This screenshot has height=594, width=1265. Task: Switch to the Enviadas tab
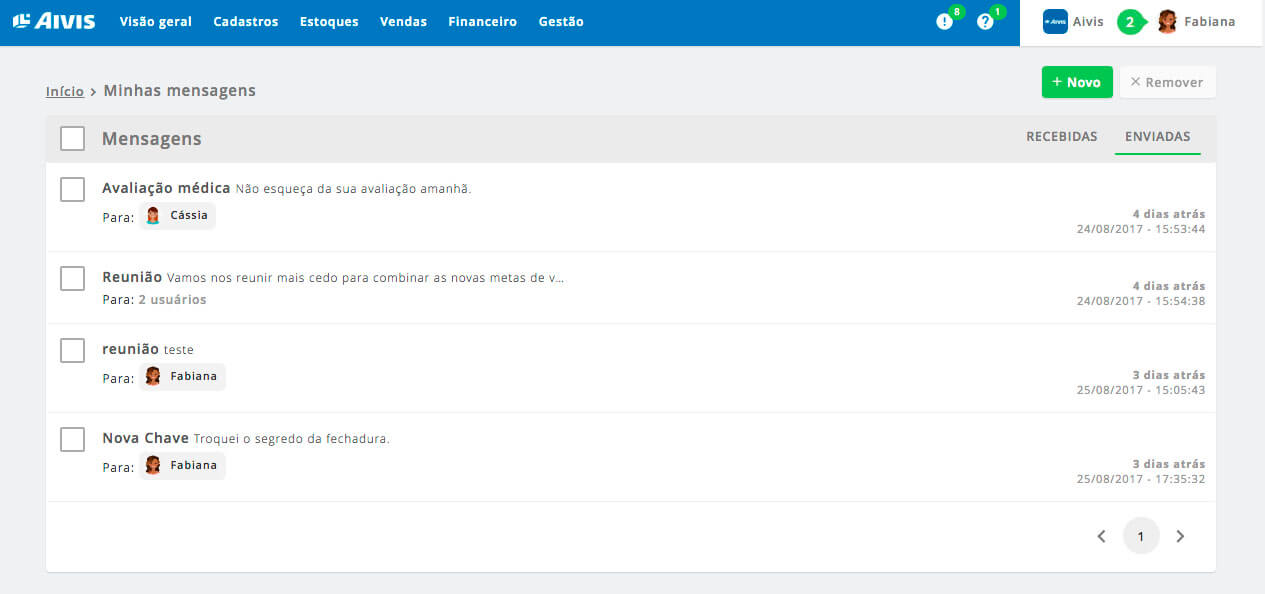[1158, 137]
